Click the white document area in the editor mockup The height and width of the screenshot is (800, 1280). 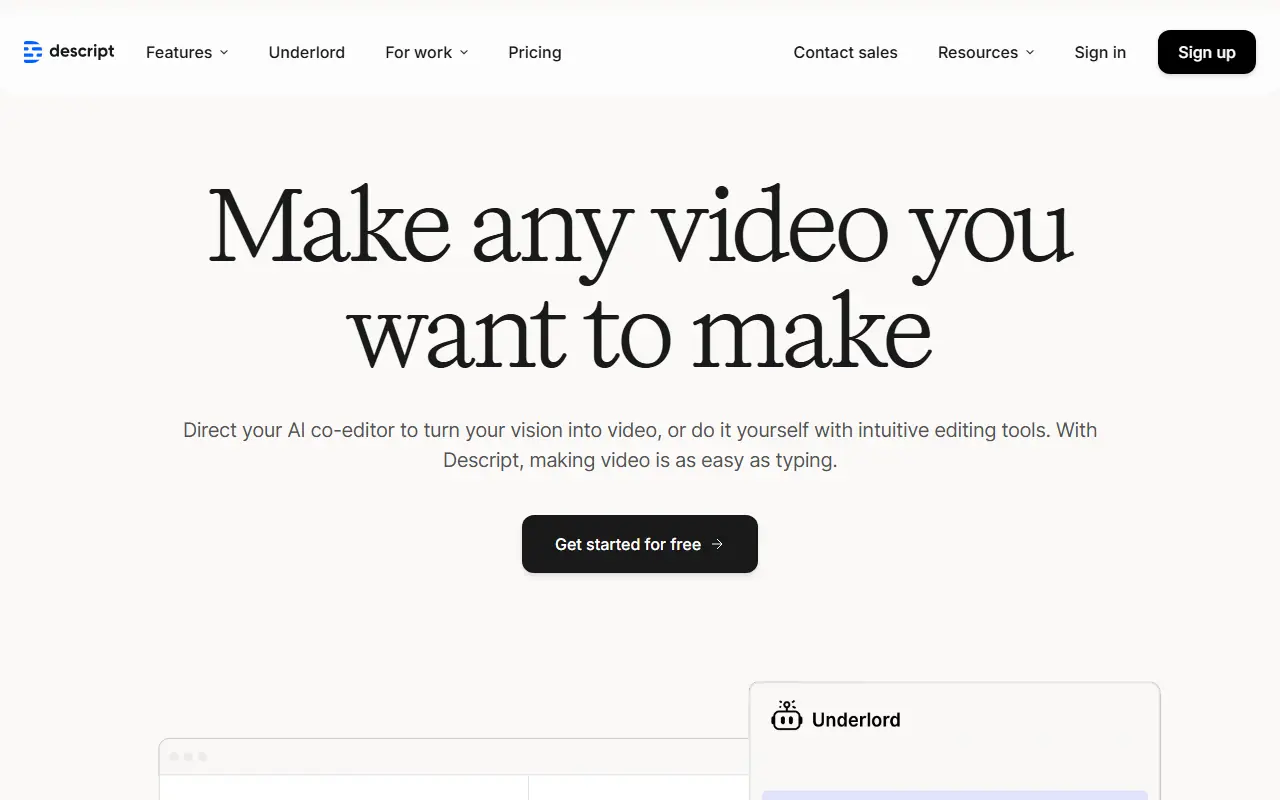(x=345, y=790)
